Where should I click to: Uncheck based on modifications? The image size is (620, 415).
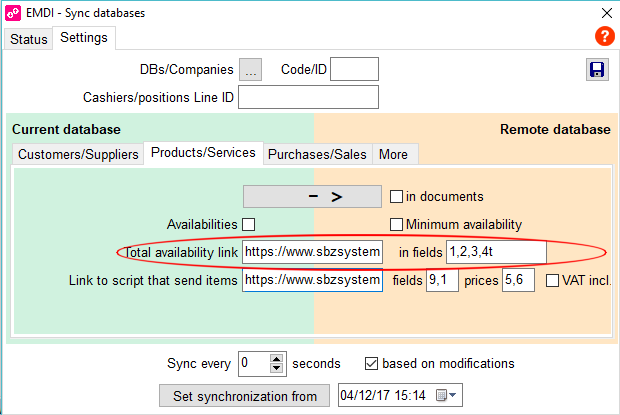(371, 364)
